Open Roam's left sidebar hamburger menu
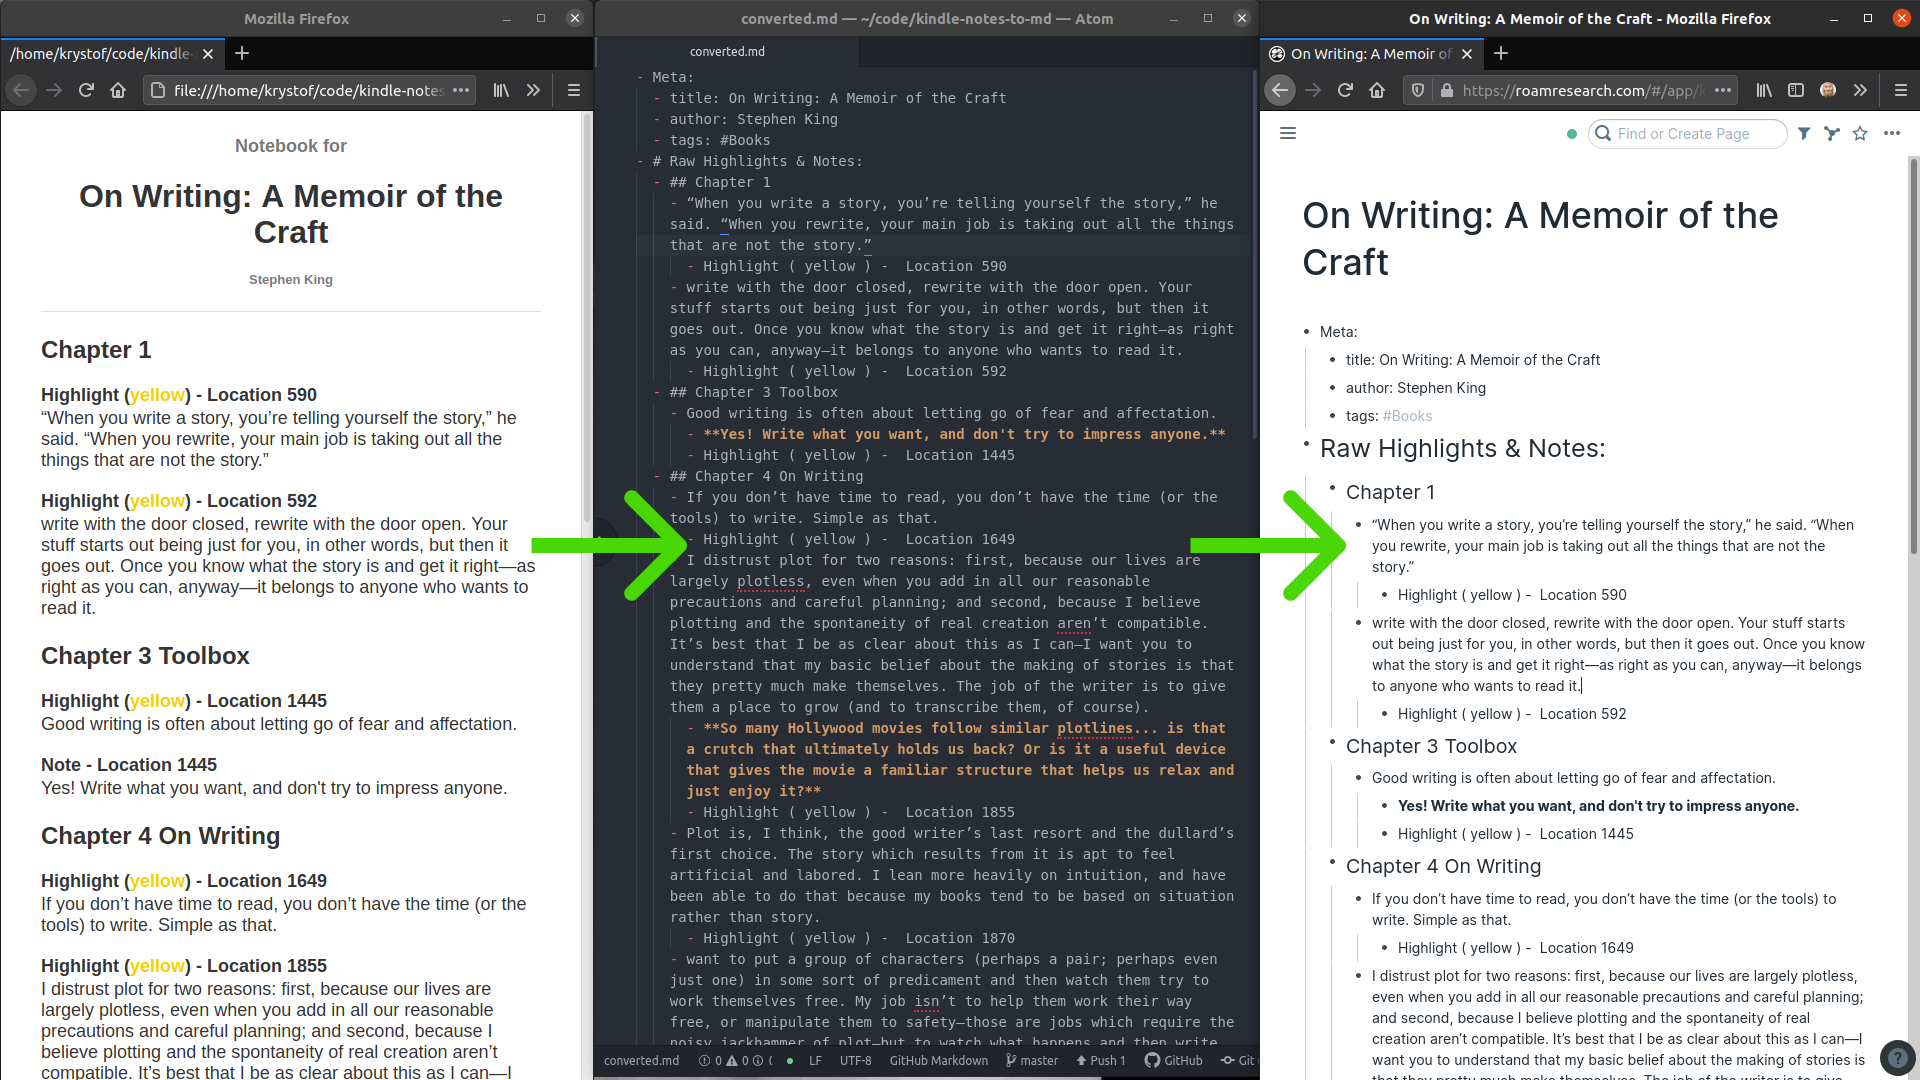The width and height of the screenshot is (1920, 1080). (x=1288, y=133)
